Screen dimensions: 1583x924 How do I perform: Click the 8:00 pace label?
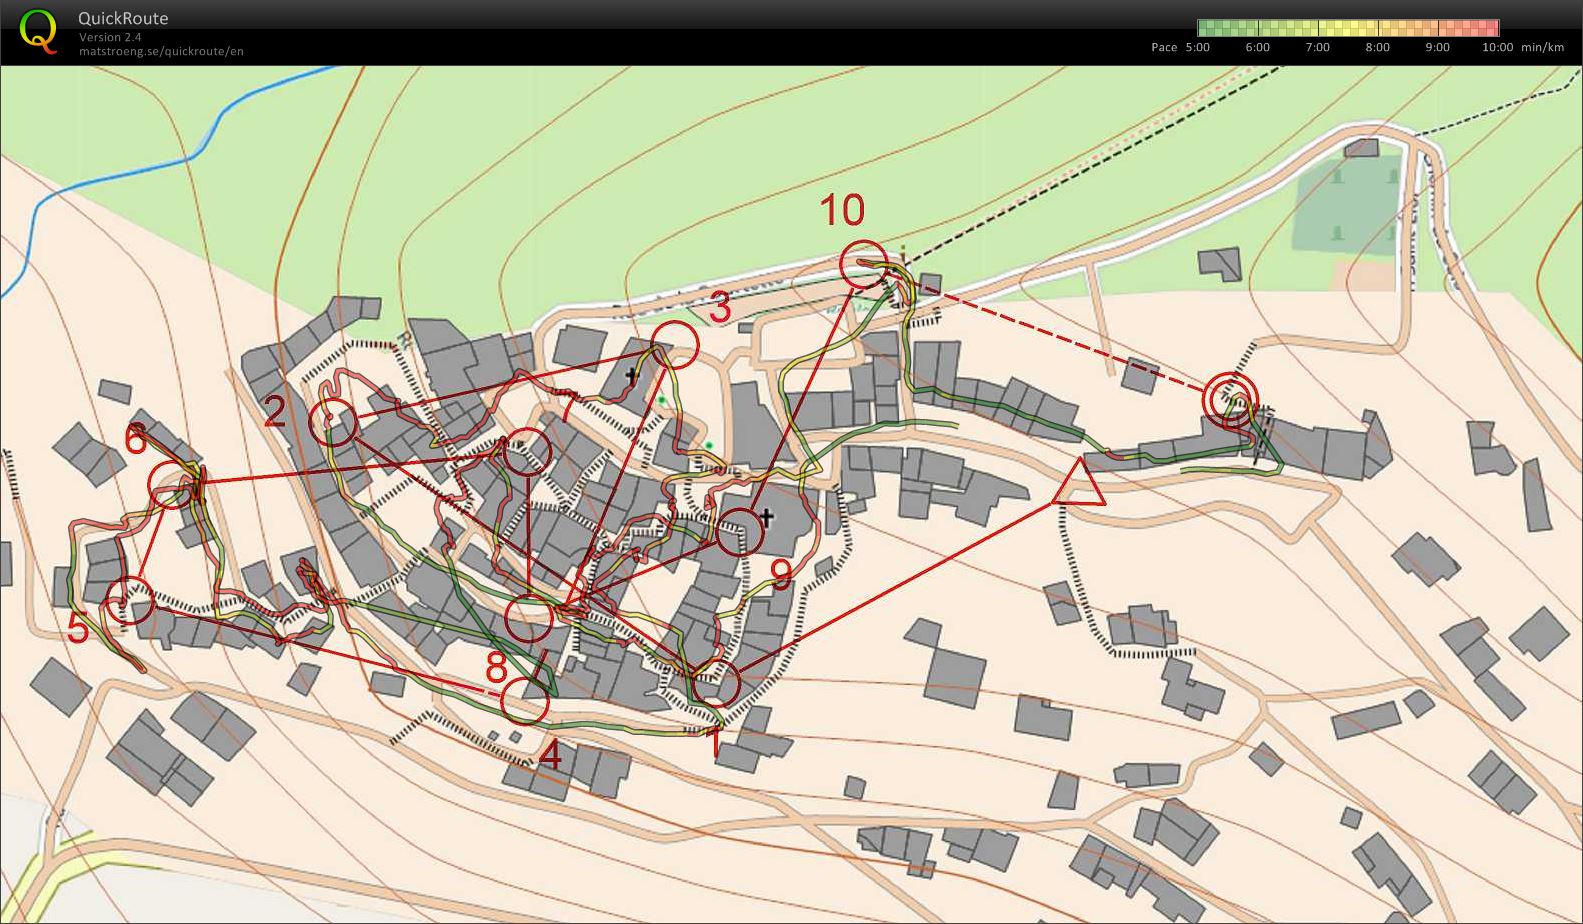point(1378,47)
